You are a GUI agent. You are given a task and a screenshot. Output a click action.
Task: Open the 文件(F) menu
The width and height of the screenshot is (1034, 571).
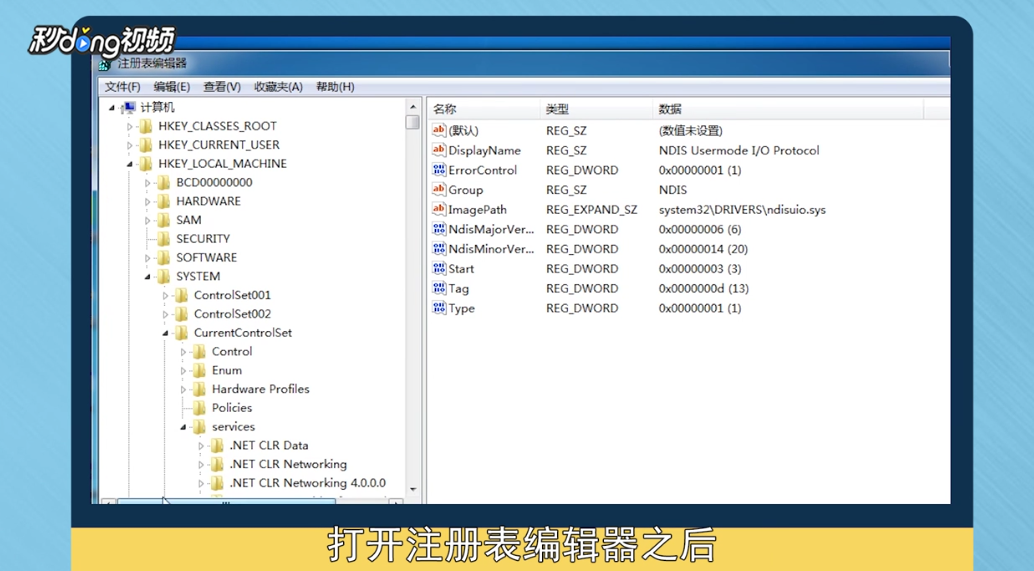pos(123,87)
